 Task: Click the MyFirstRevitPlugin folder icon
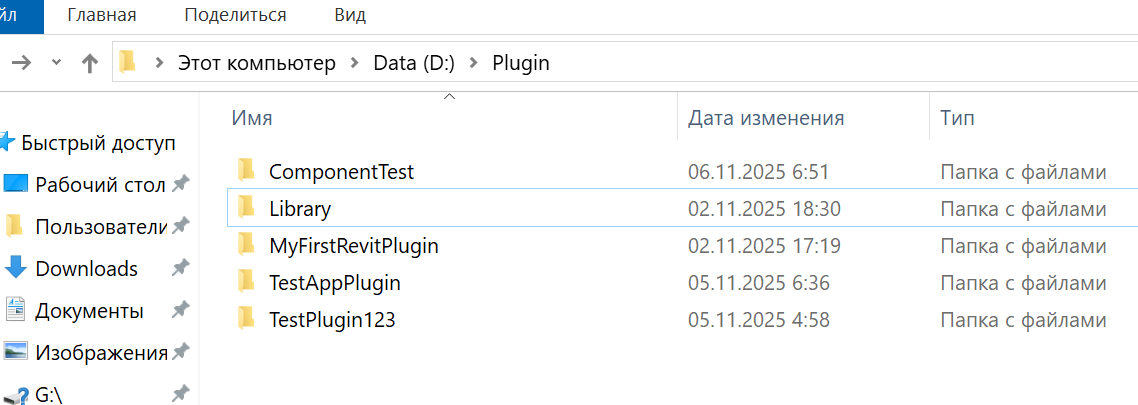coord(246,245)
